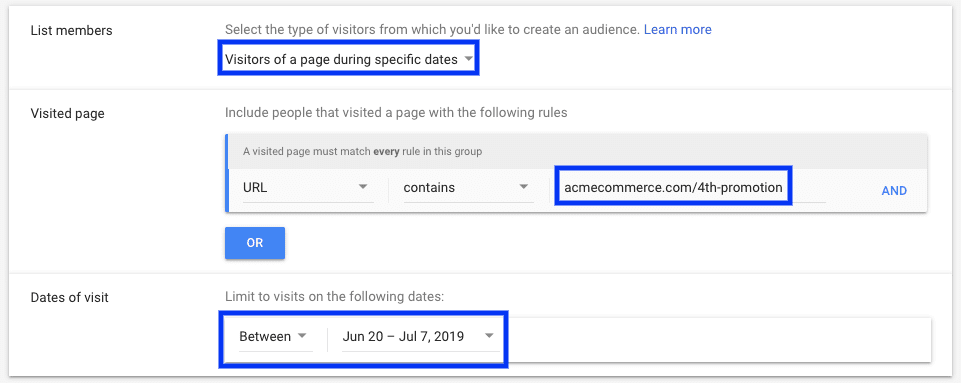The image size is (961, 383).
Task: Open the 'Jun 20 – Jul 7, 2019' date range picker
Action: [420, 336]
